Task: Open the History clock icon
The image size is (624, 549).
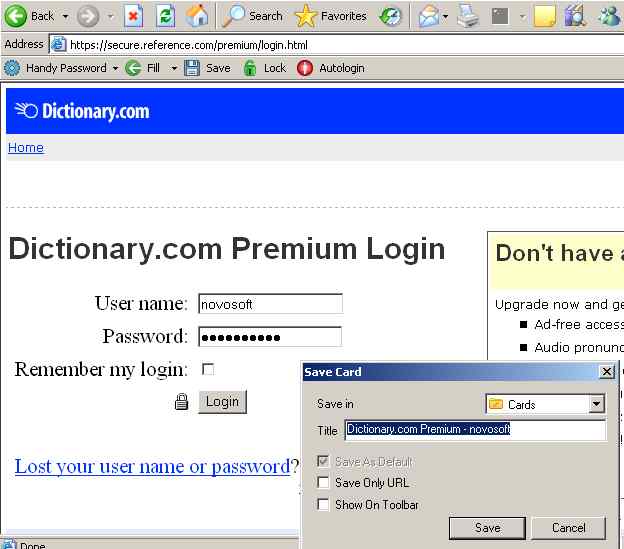Action: tap(390, 16)
